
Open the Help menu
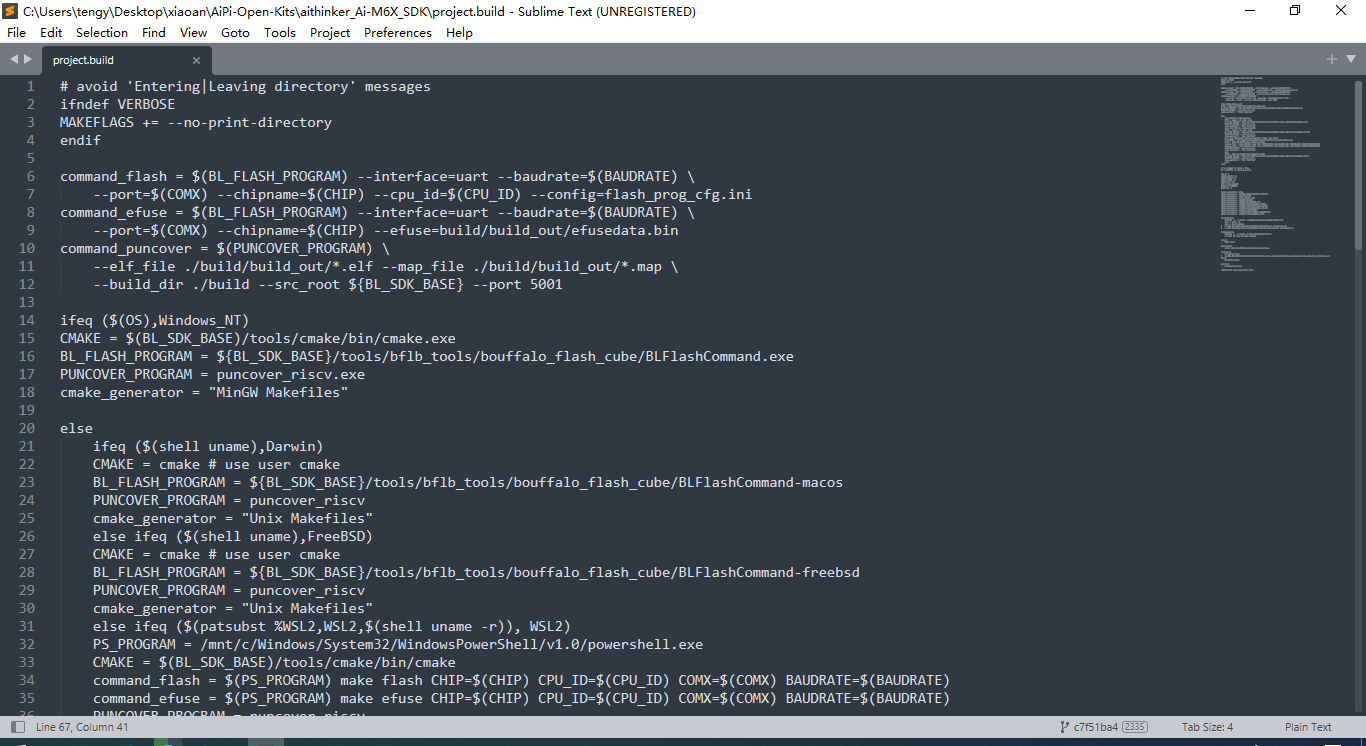pyautogui.click(x=459, y=32)
